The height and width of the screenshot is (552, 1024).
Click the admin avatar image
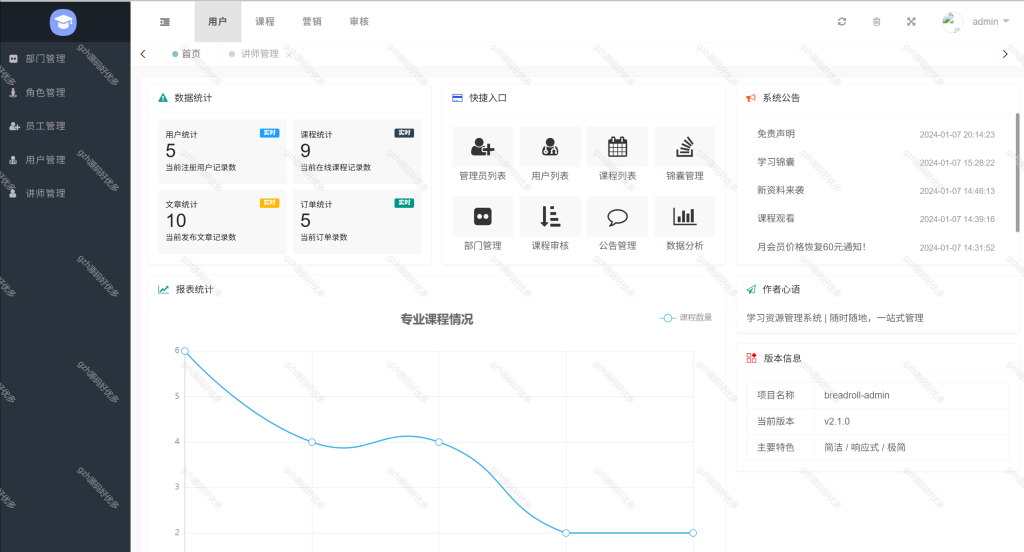coord(952,22)
